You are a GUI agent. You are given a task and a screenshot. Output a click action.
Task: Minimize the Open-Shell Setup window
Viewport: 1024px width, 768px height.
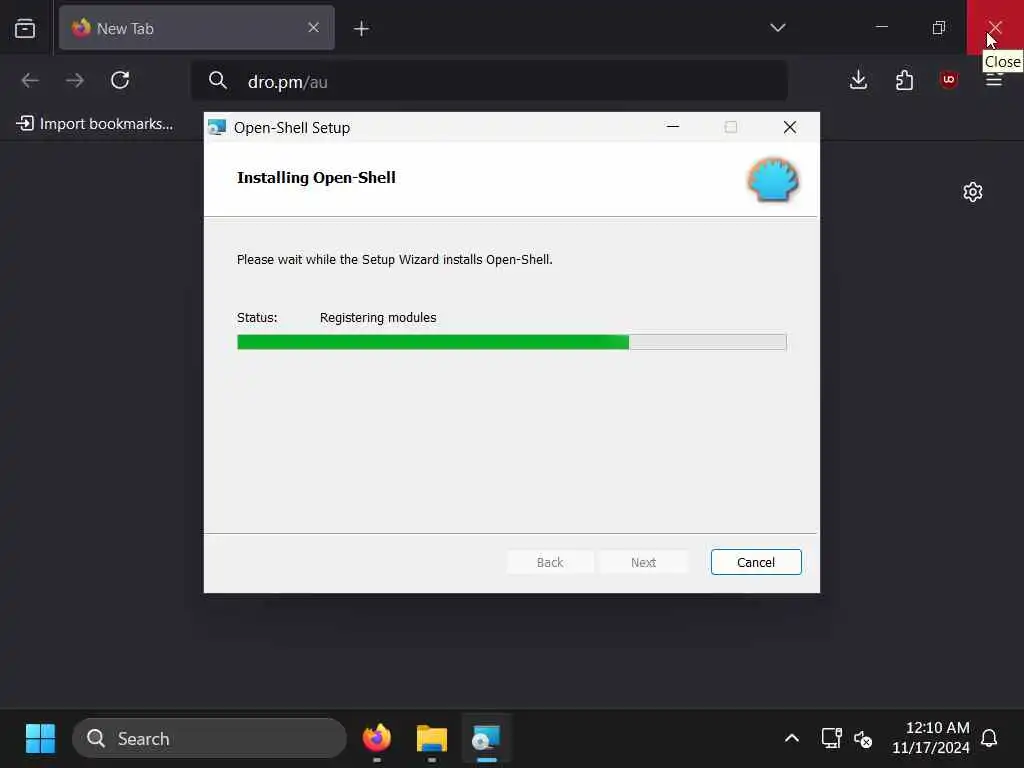point(673,127)
